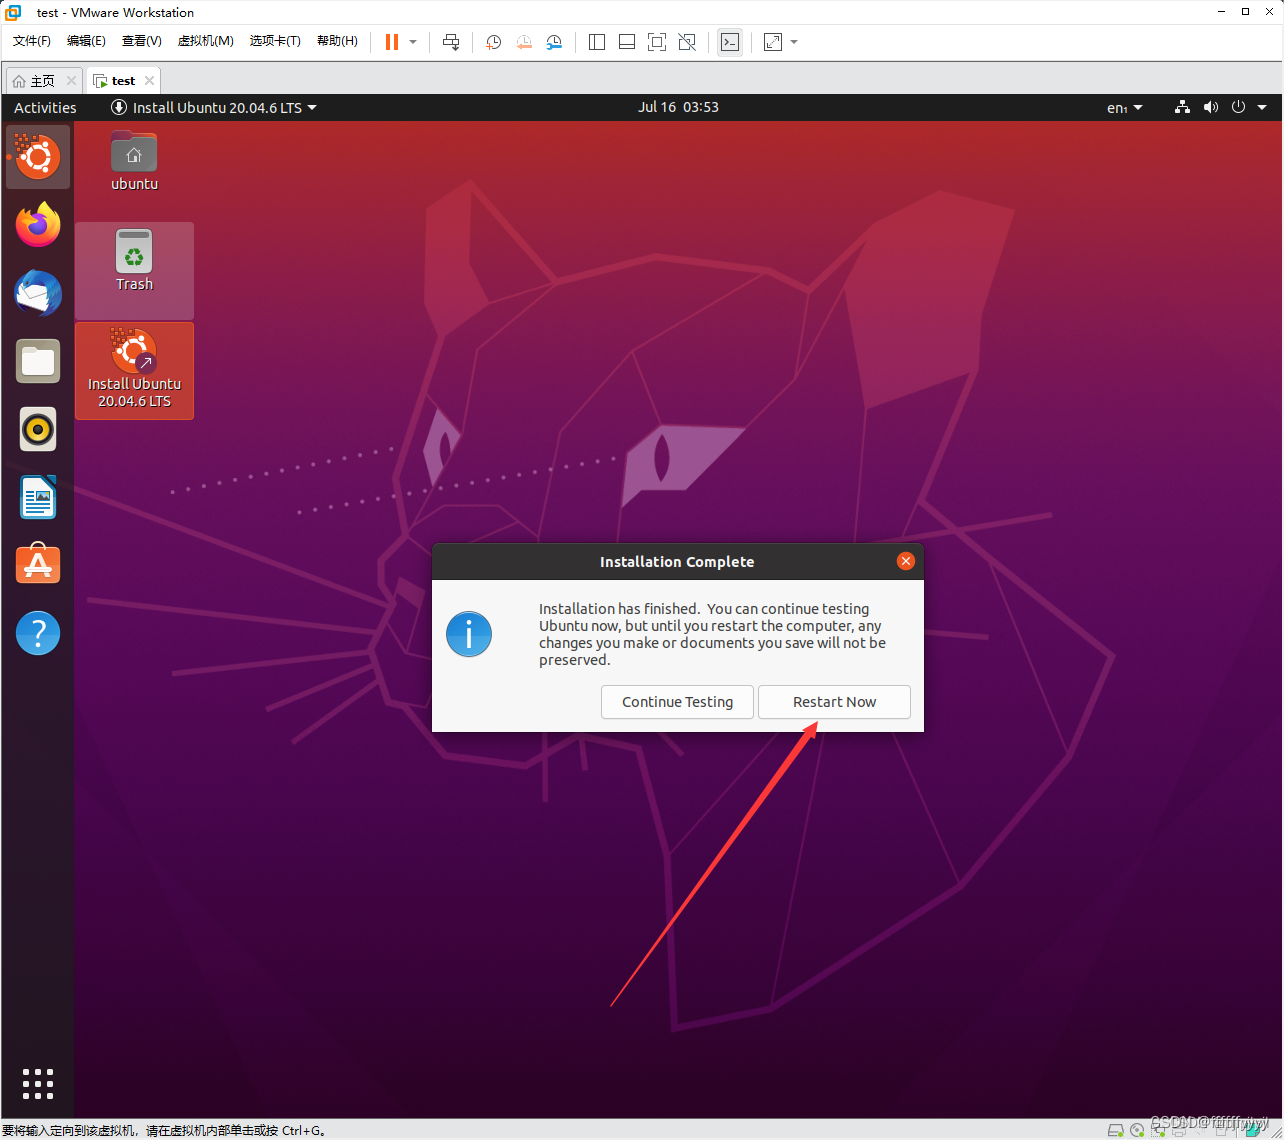Open Rhythmbox from the dock
The height and width of the screenshot is (1140, 1284).
38,429
